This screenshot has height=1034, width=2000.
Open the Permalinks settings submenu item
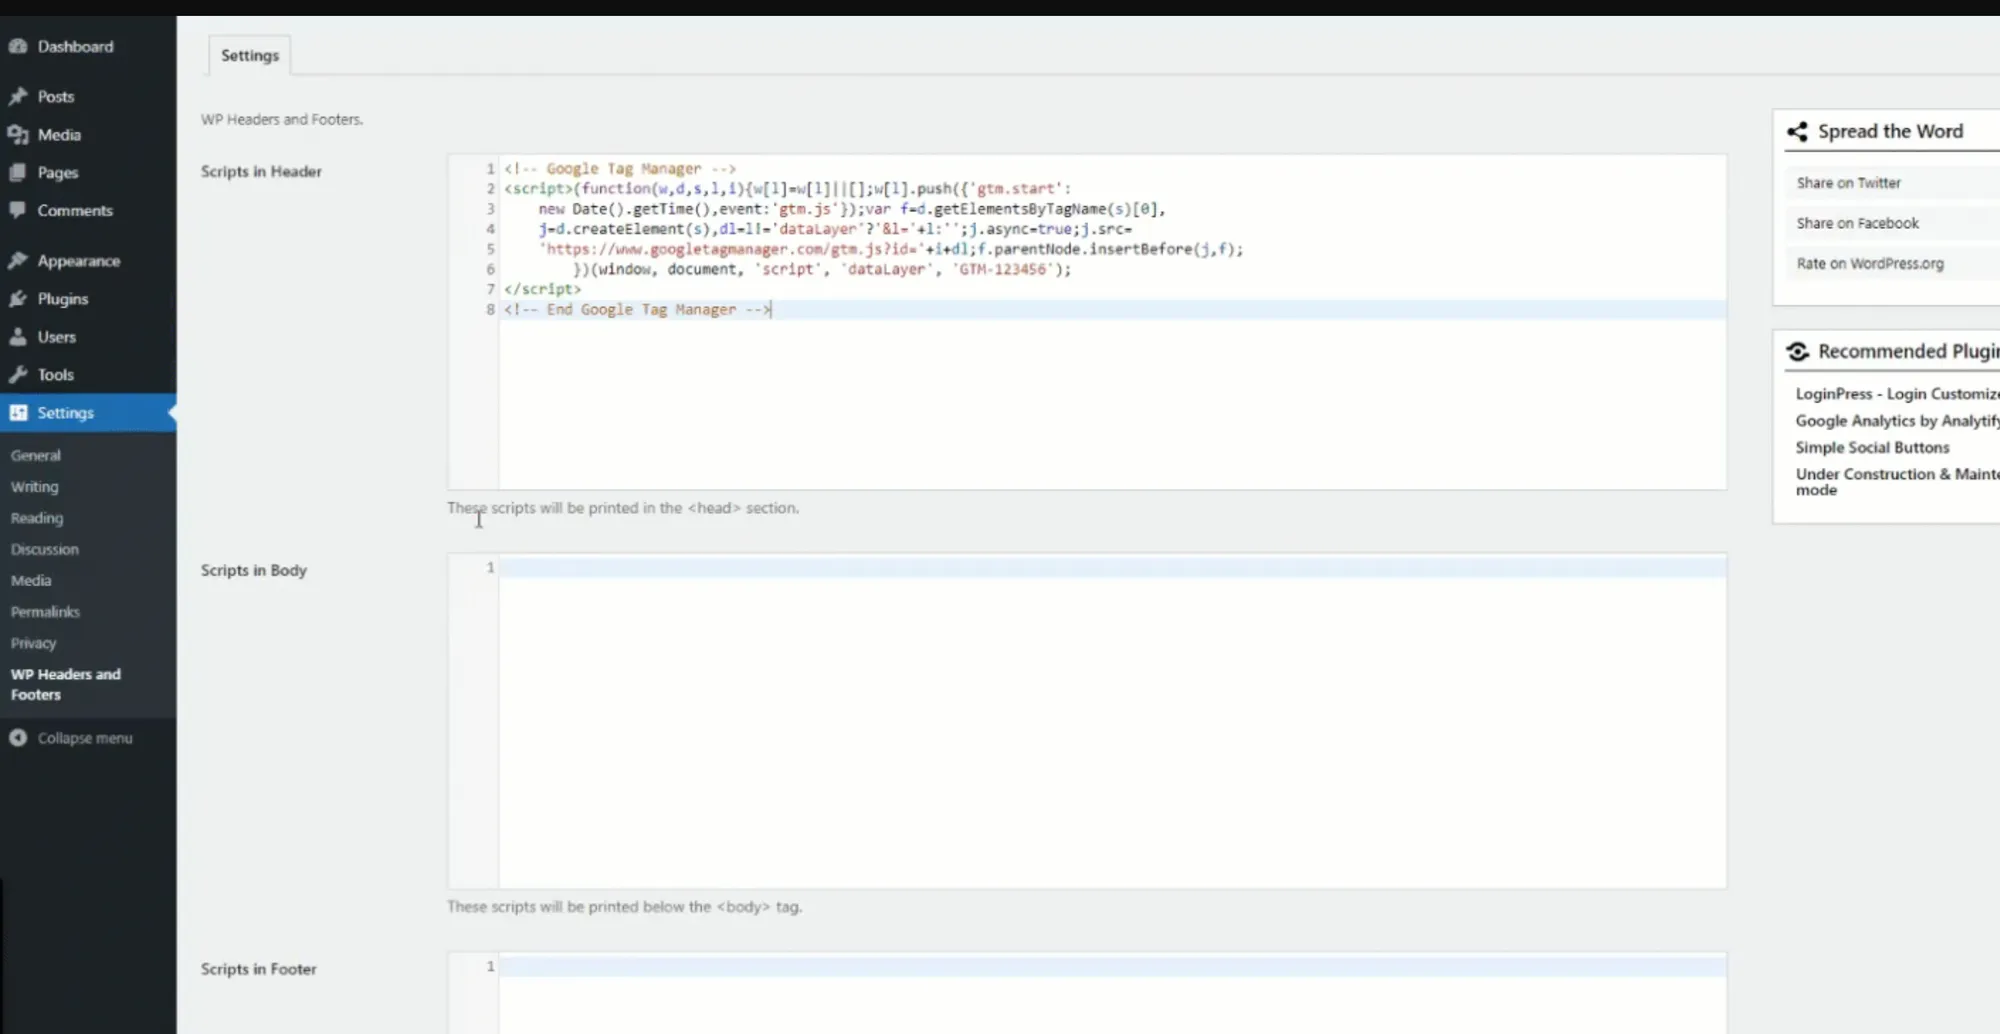click(45, 612)
